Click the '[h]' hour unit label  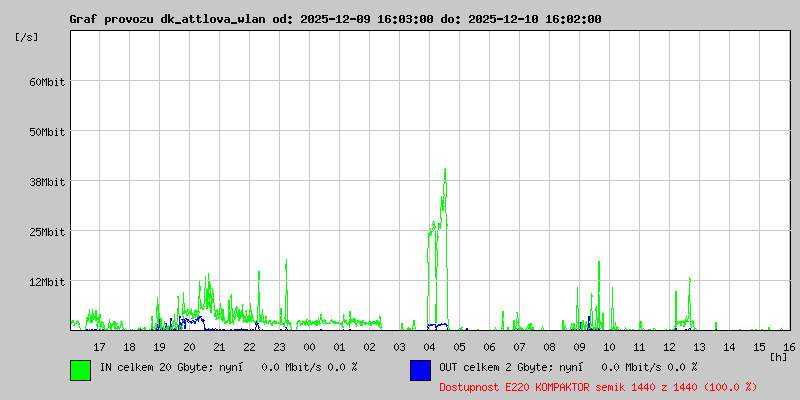pyautogui.click(x=779, y=357)
